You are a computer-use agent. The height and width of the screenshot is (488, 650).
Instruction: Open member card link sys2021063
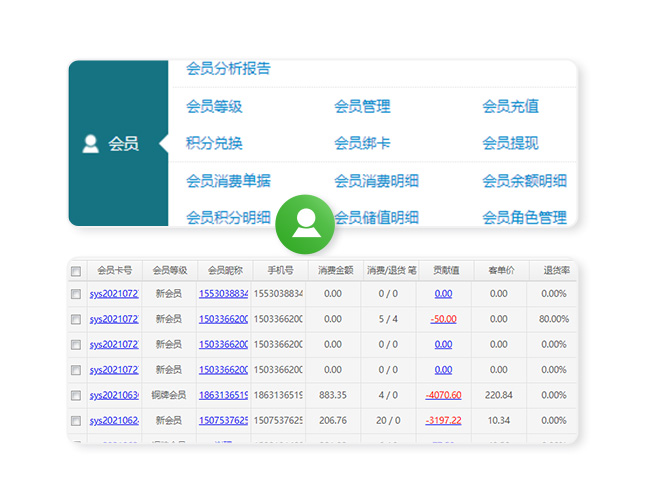pos(113,395)
